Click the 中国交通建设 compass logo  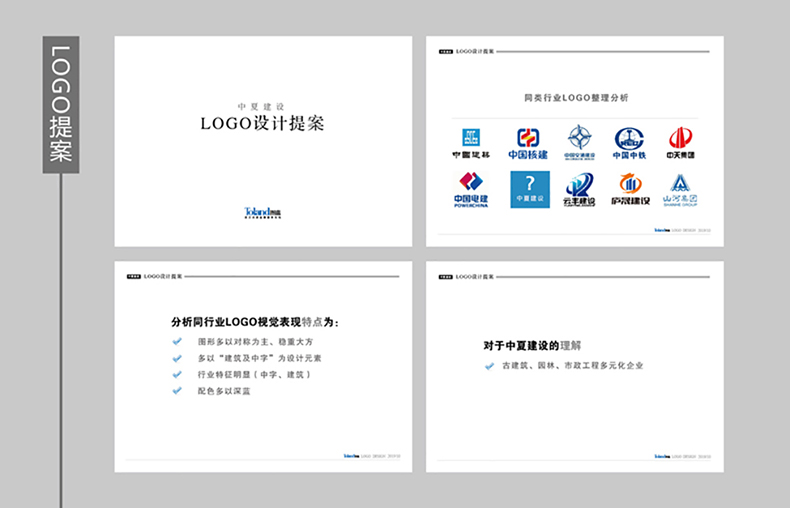(579, 143)
